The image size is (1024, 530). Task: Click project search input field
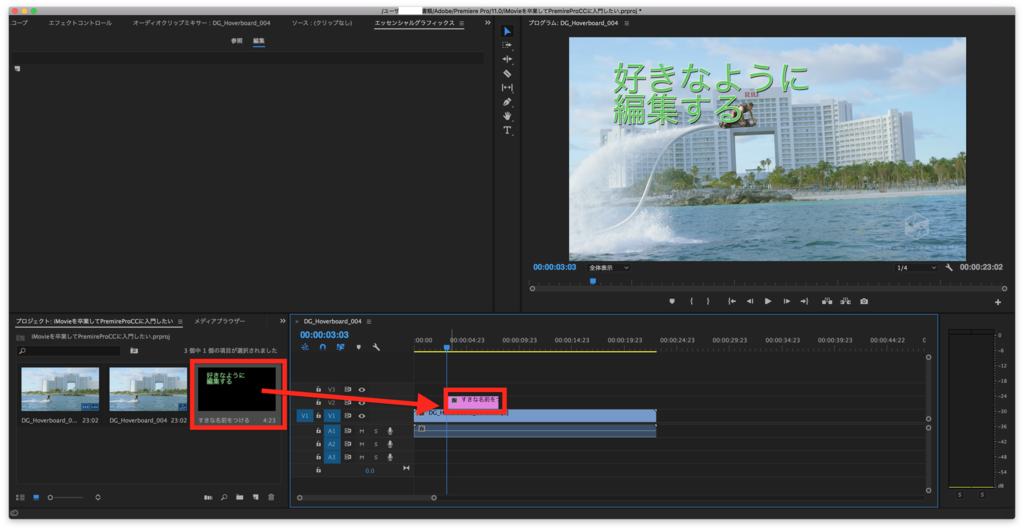click(69, 351)
